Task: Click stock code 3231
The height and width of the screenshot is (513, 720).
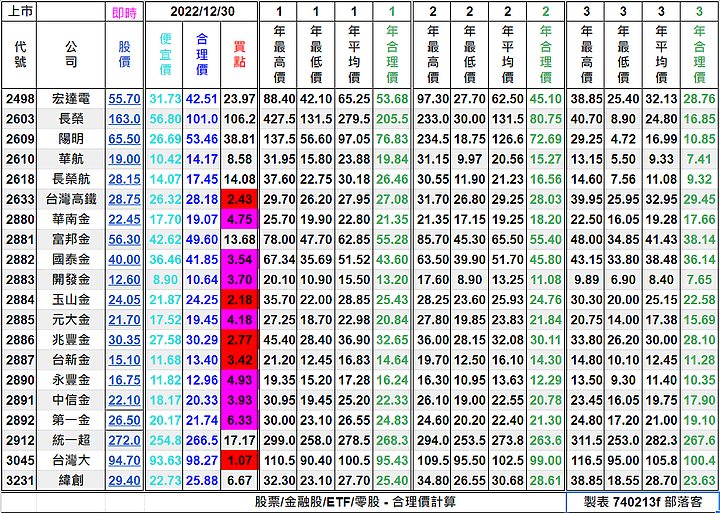Action: point(20,481)
